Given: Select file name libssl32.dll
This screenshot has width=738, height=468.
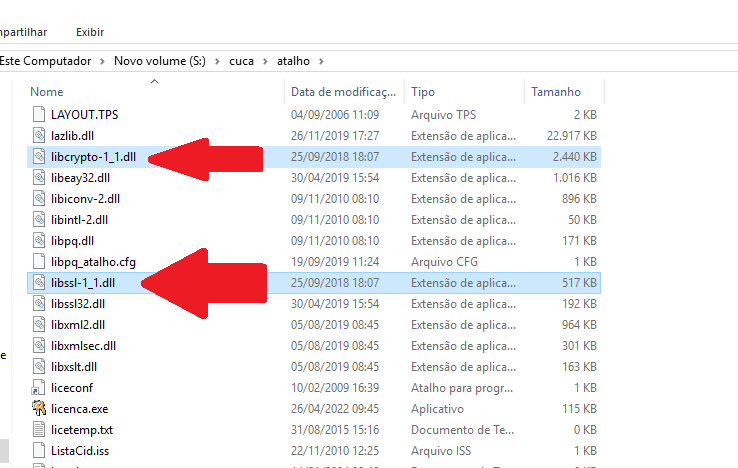Looking at the screenshot, I should (78, 304).
